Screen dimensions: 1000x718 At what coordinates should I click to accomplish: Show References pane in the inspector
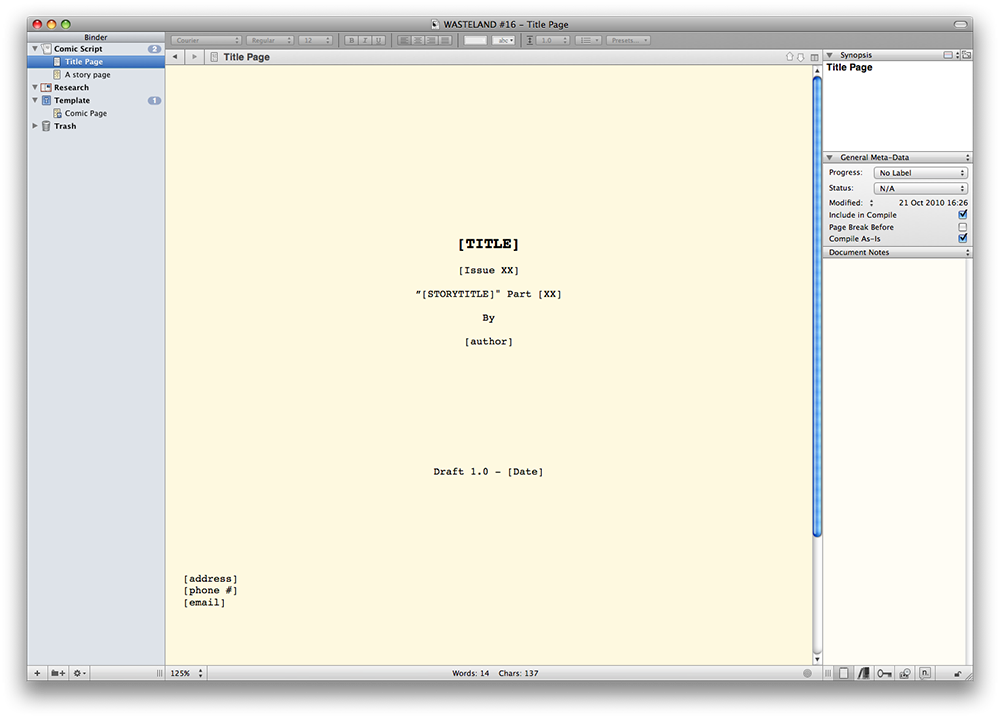click(864, 674)
